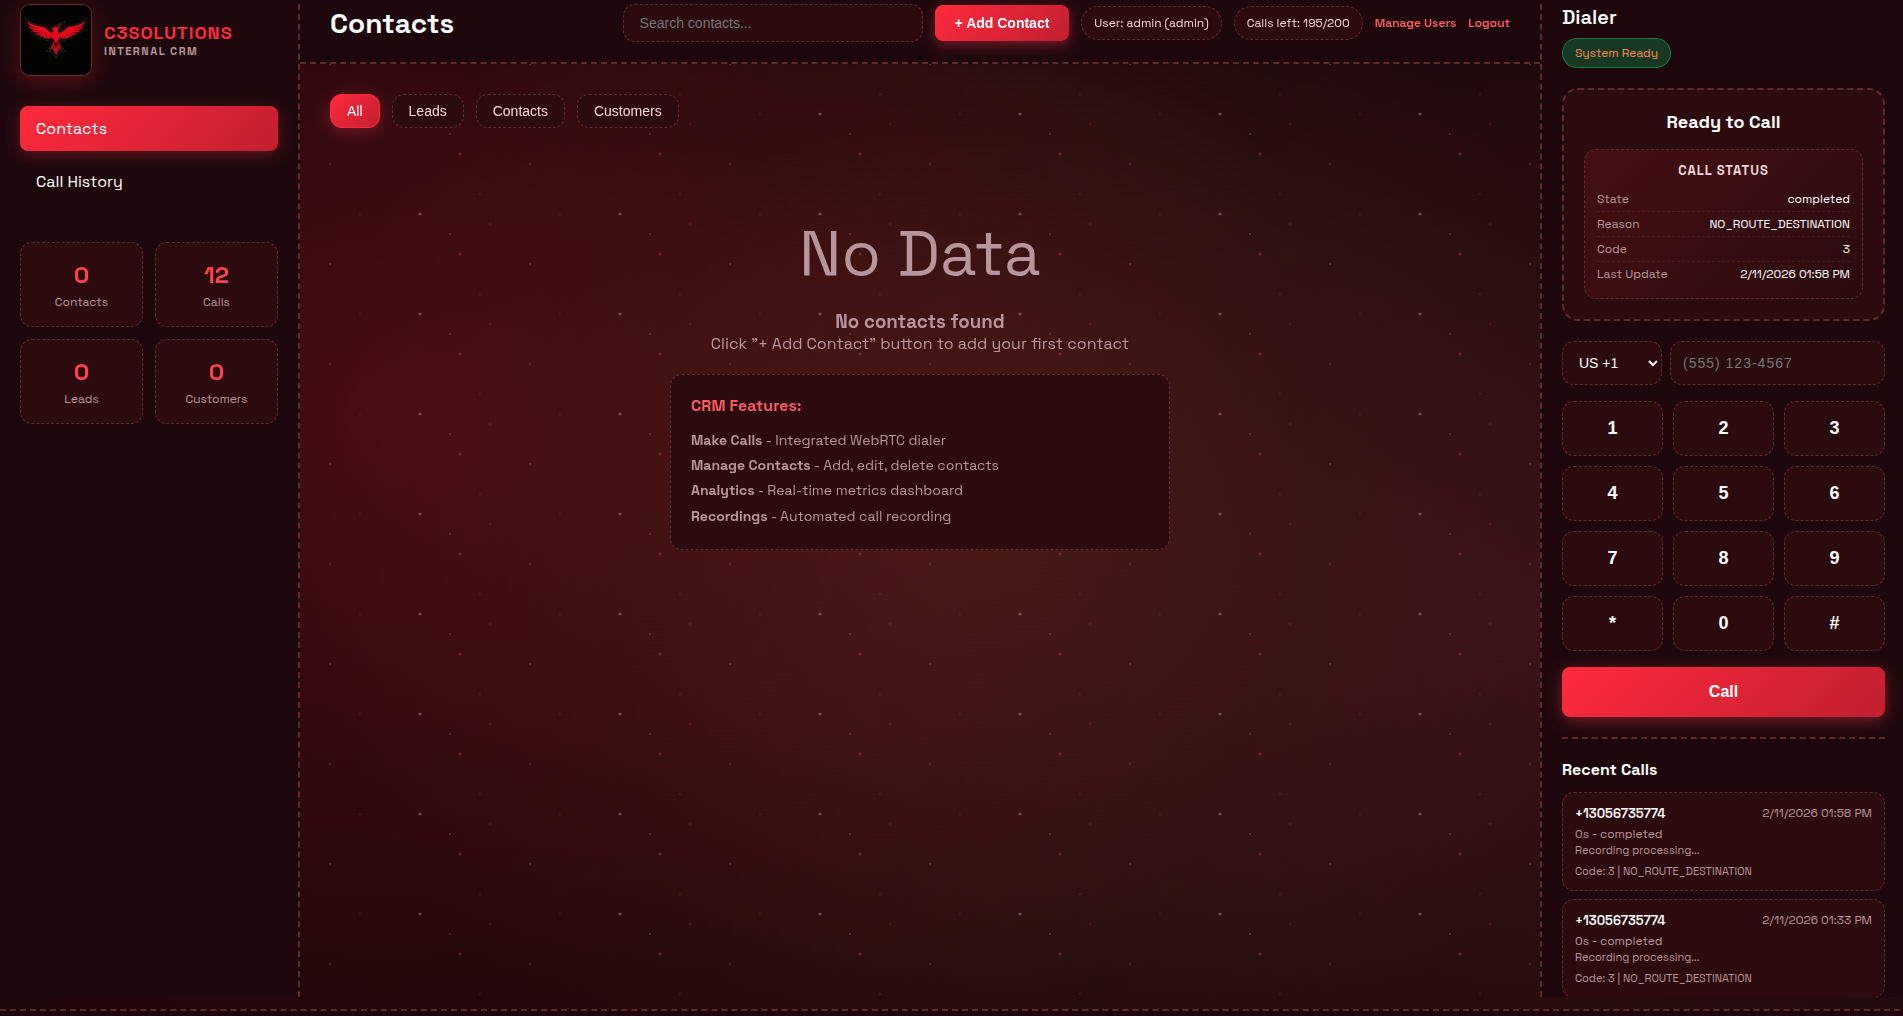Open Manage Users
Viewport: 1903px width, 1016px height.
pyautogui.click(x=1415, y=22)
